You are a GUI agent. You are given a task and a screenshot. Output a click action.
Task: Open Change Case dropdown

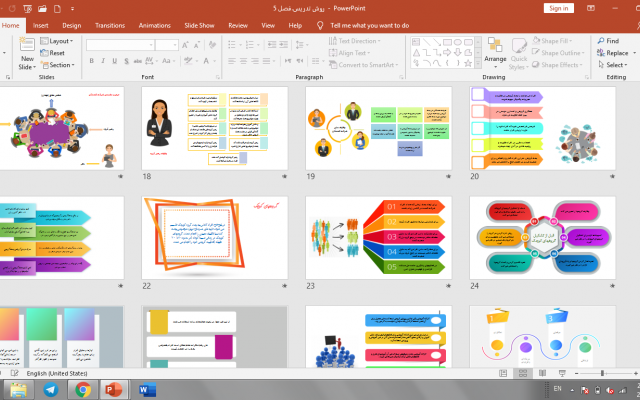(x=168, y=61)
